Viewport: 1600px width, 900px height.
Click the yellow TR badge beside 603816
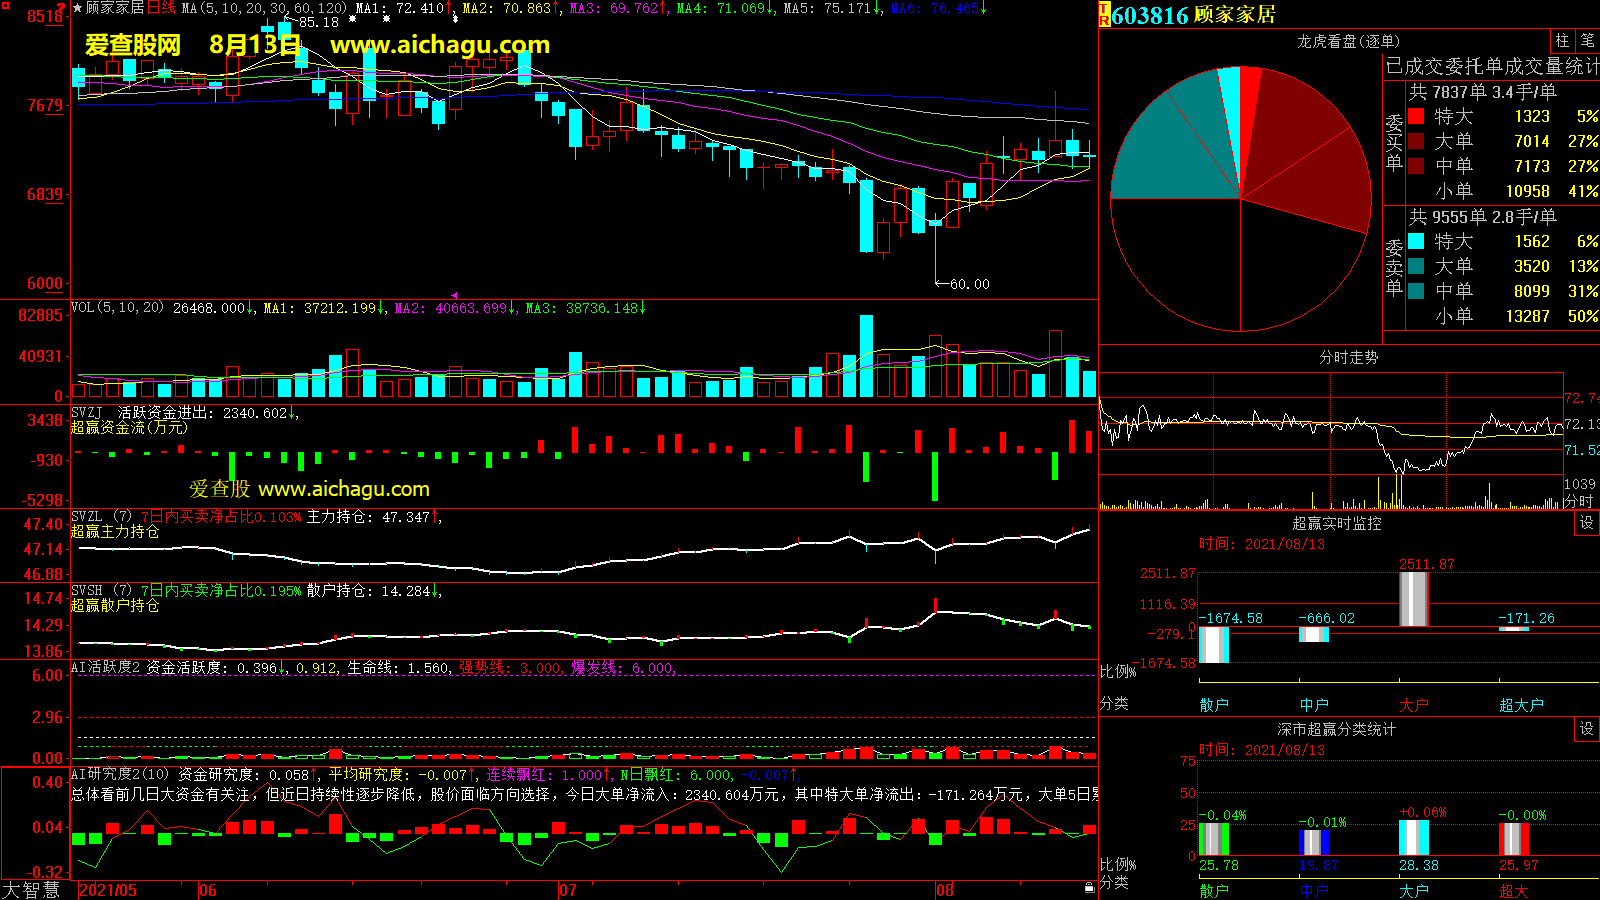click(1105, 15)
